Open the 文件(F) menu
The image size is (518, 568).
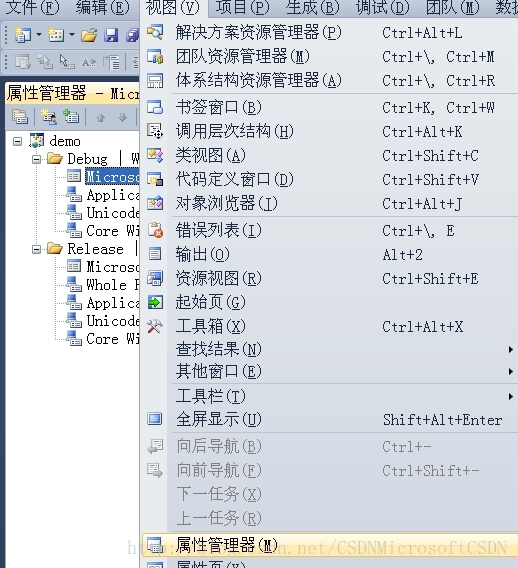click(x=32, y=7)
